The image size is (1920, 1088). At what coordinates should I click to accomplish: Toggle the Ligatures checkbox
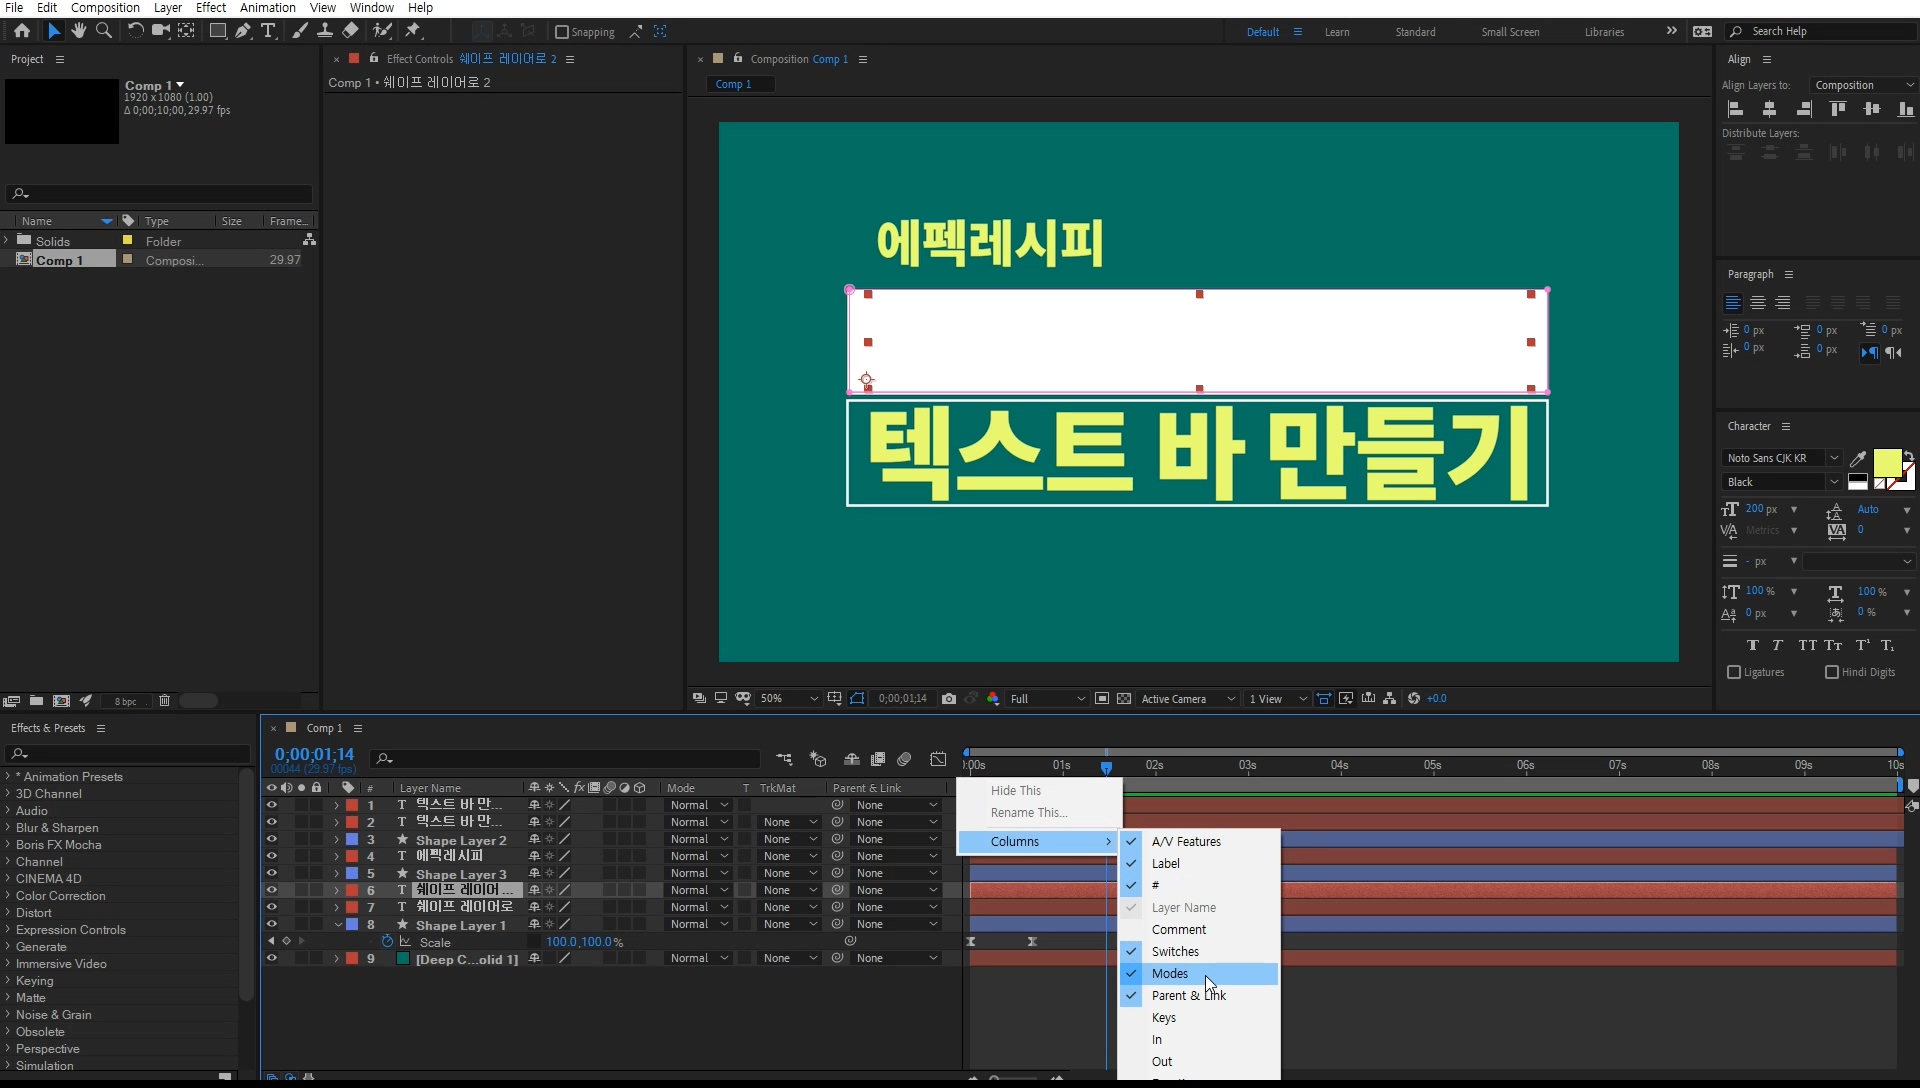(1734, 672)
